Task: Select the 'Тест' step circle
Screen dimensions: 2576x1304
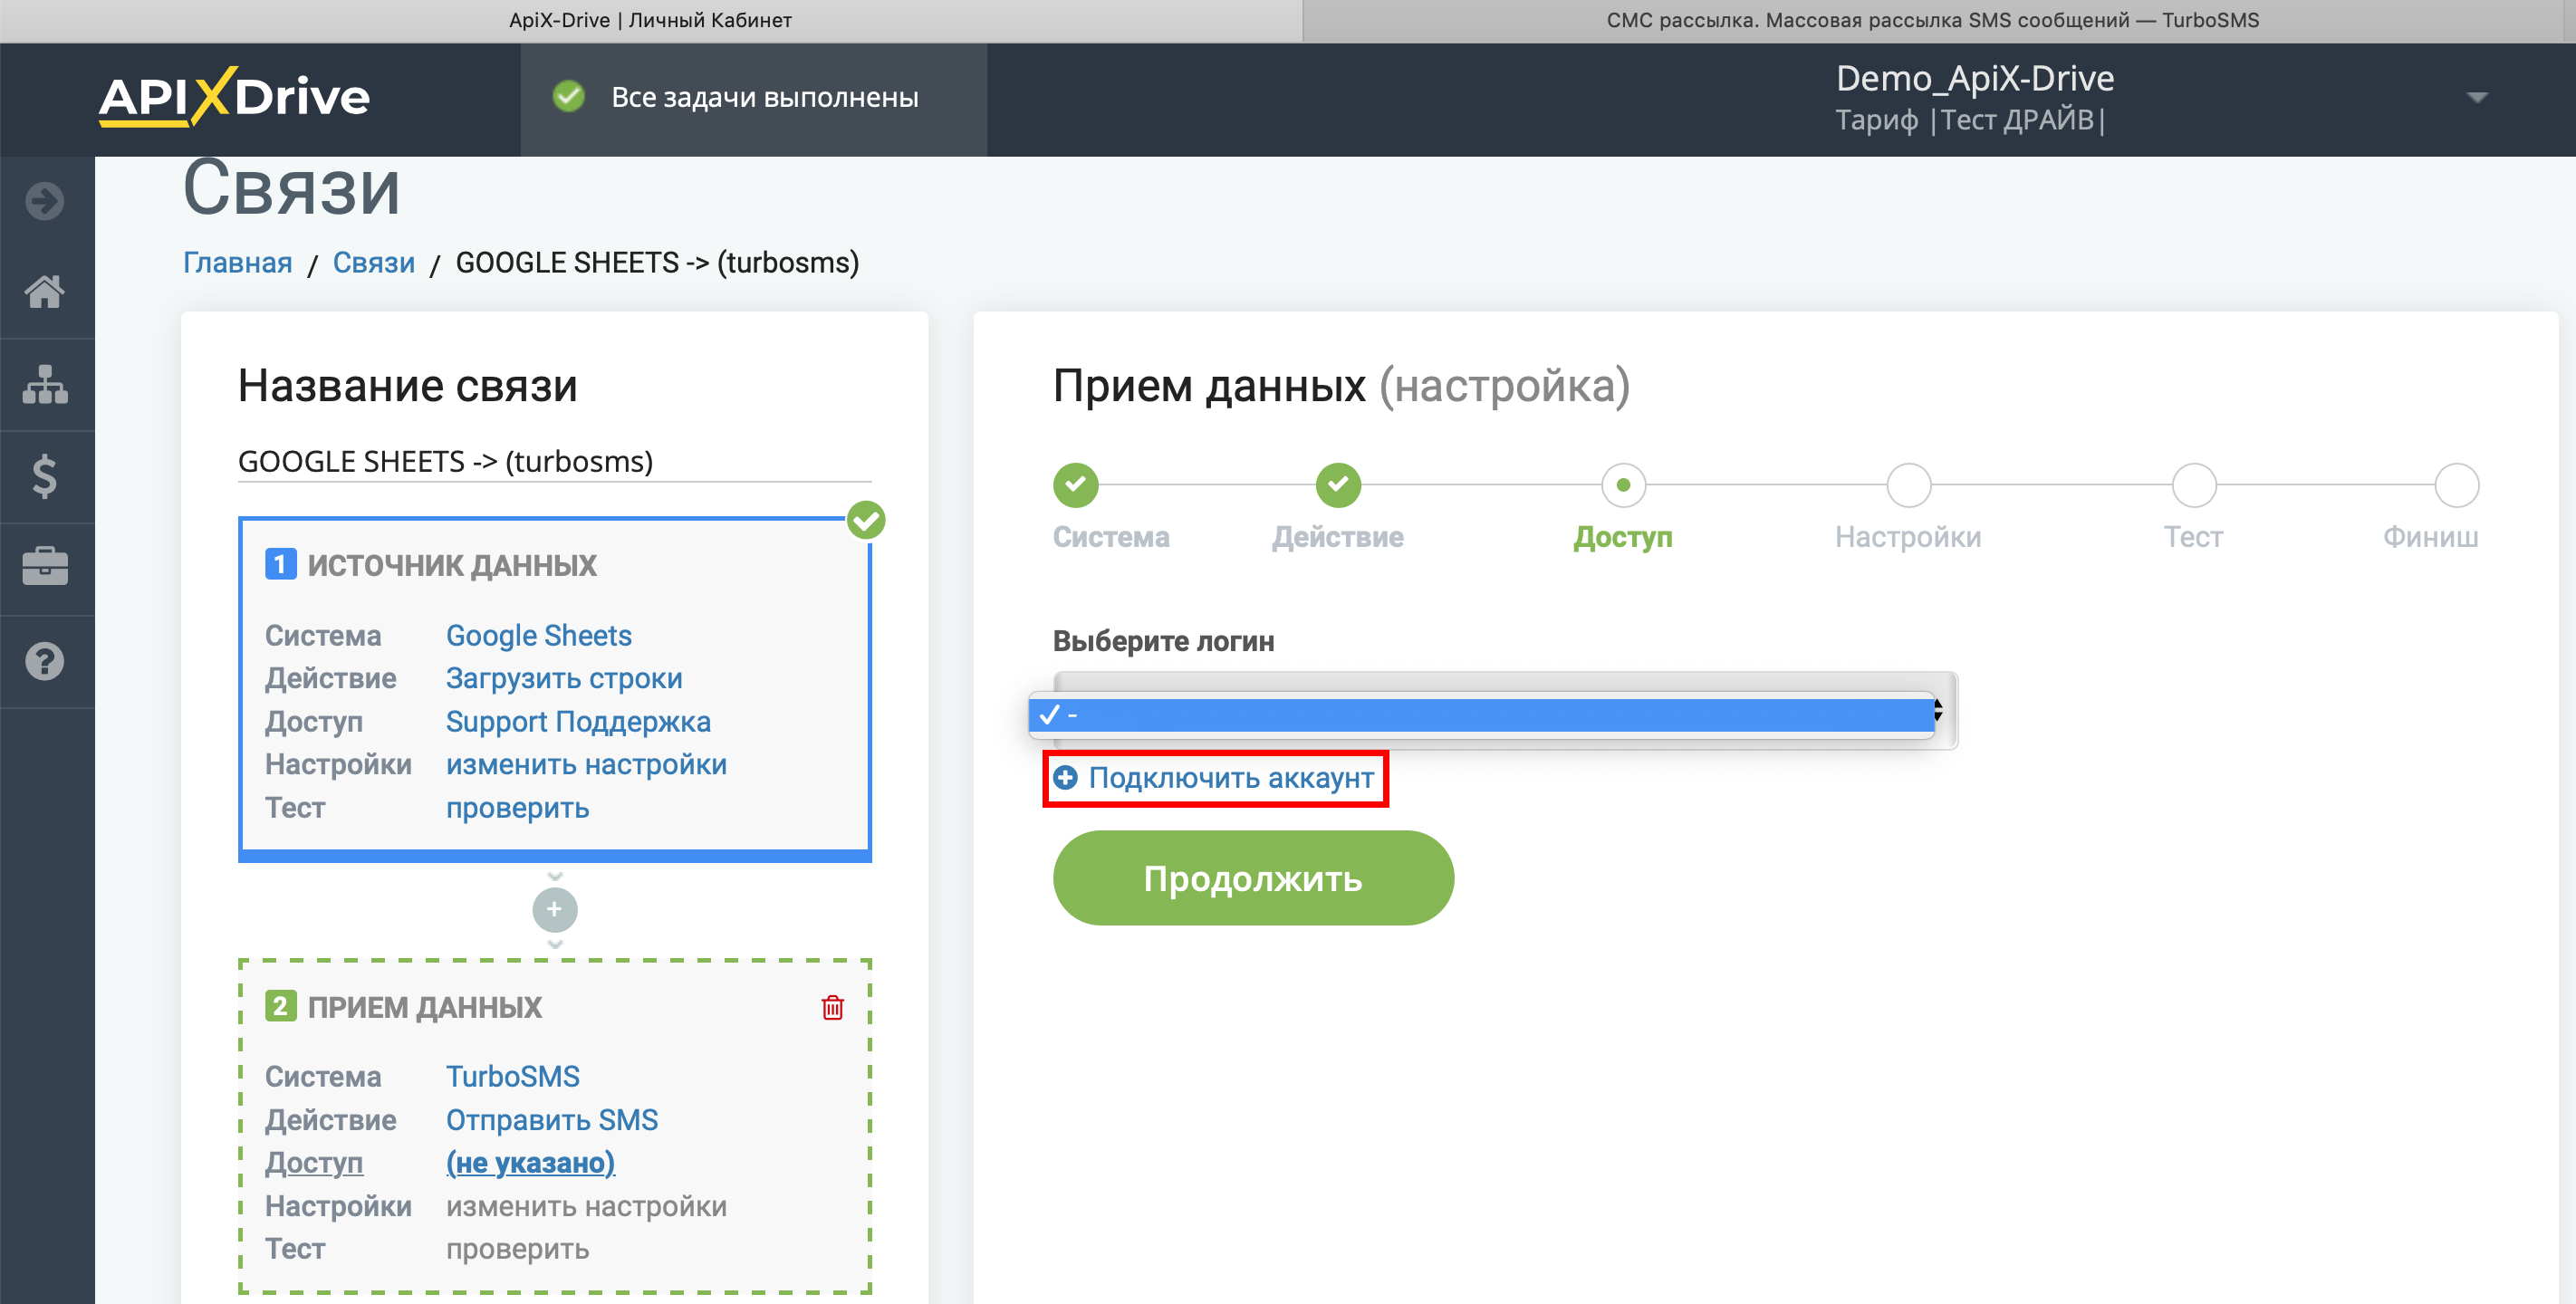Action: 2194,485
